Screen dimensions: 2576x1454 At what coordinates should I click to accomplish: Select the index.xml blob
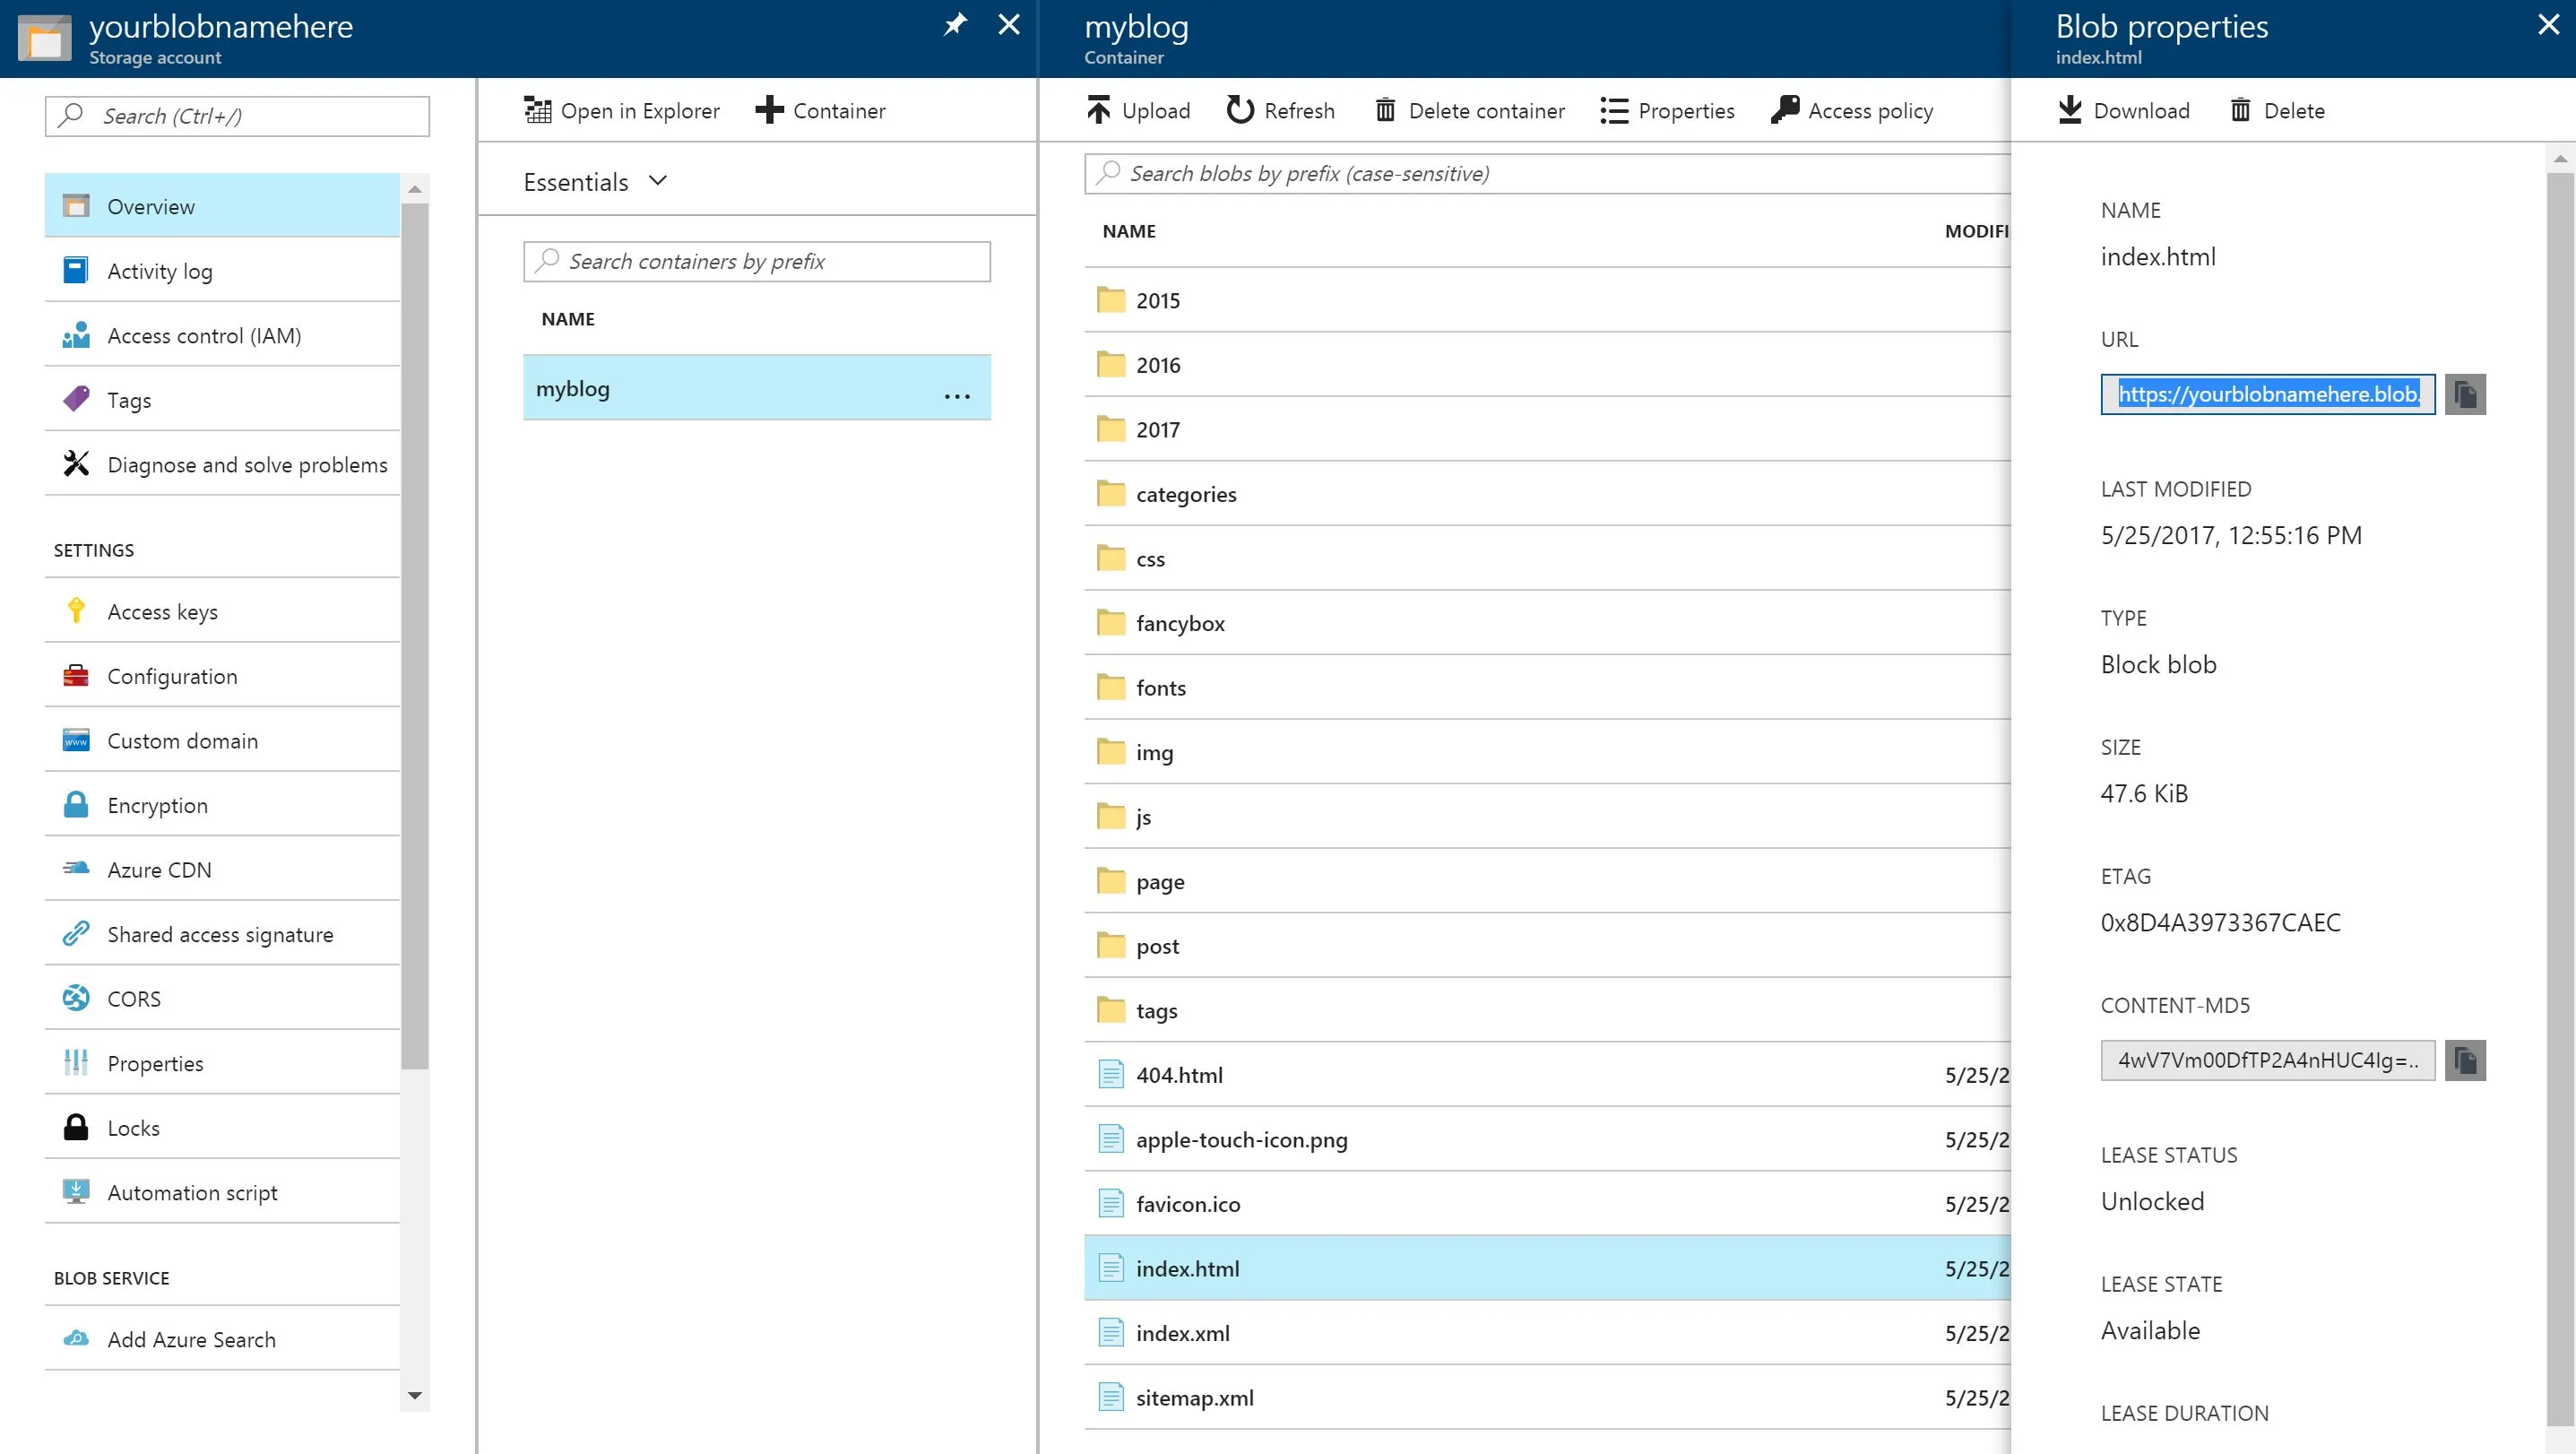(x=1547, y=1332)
